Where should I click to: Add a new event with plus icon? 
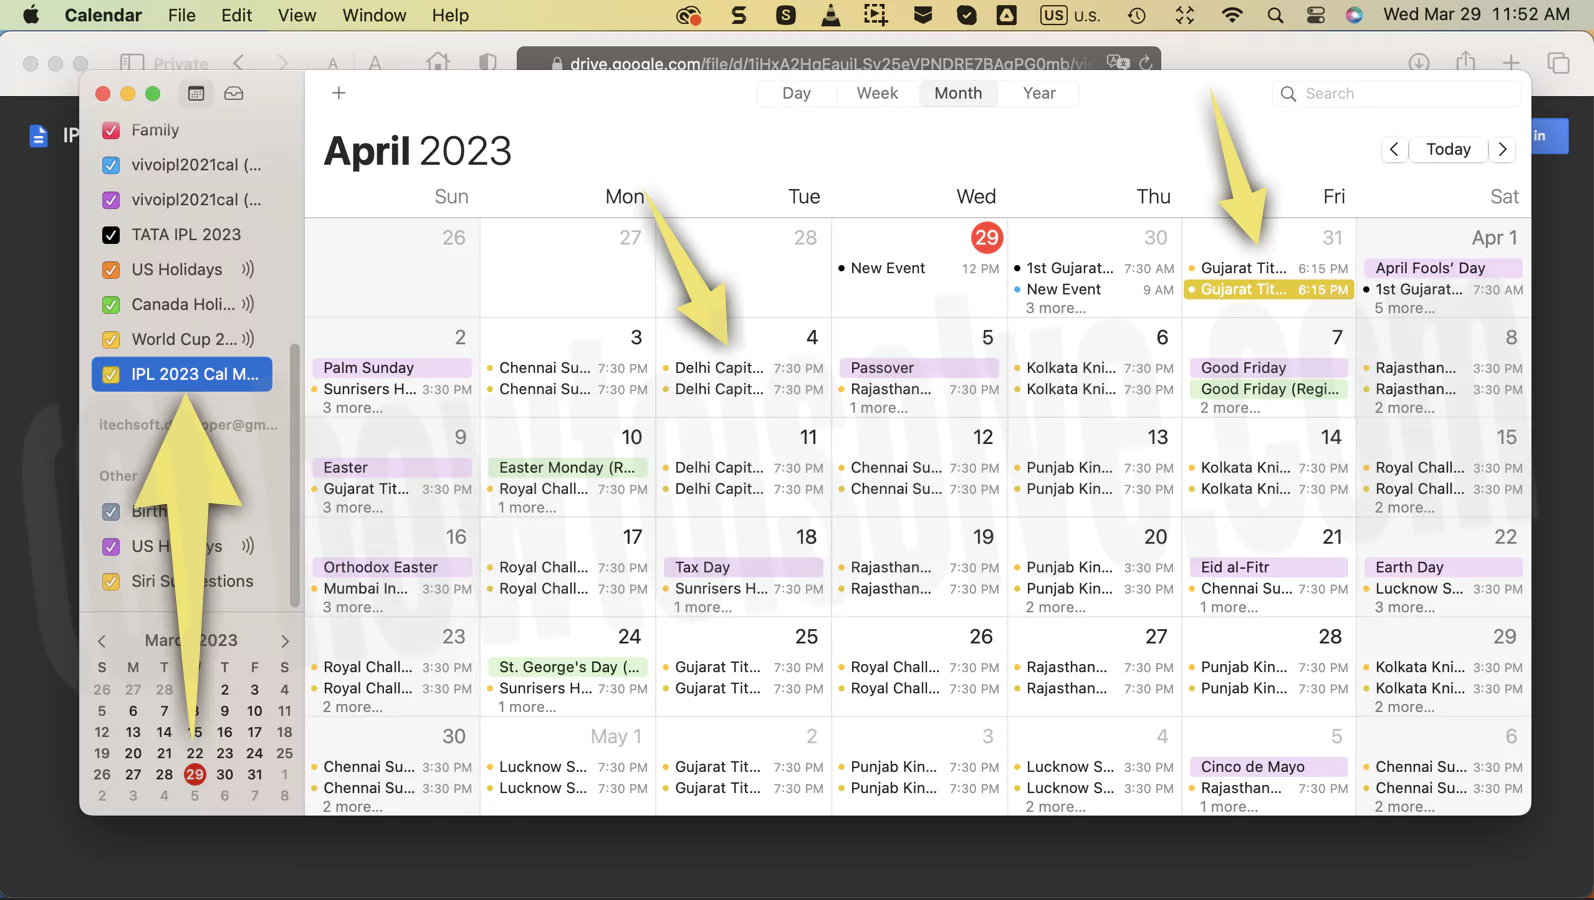[339, 93]
